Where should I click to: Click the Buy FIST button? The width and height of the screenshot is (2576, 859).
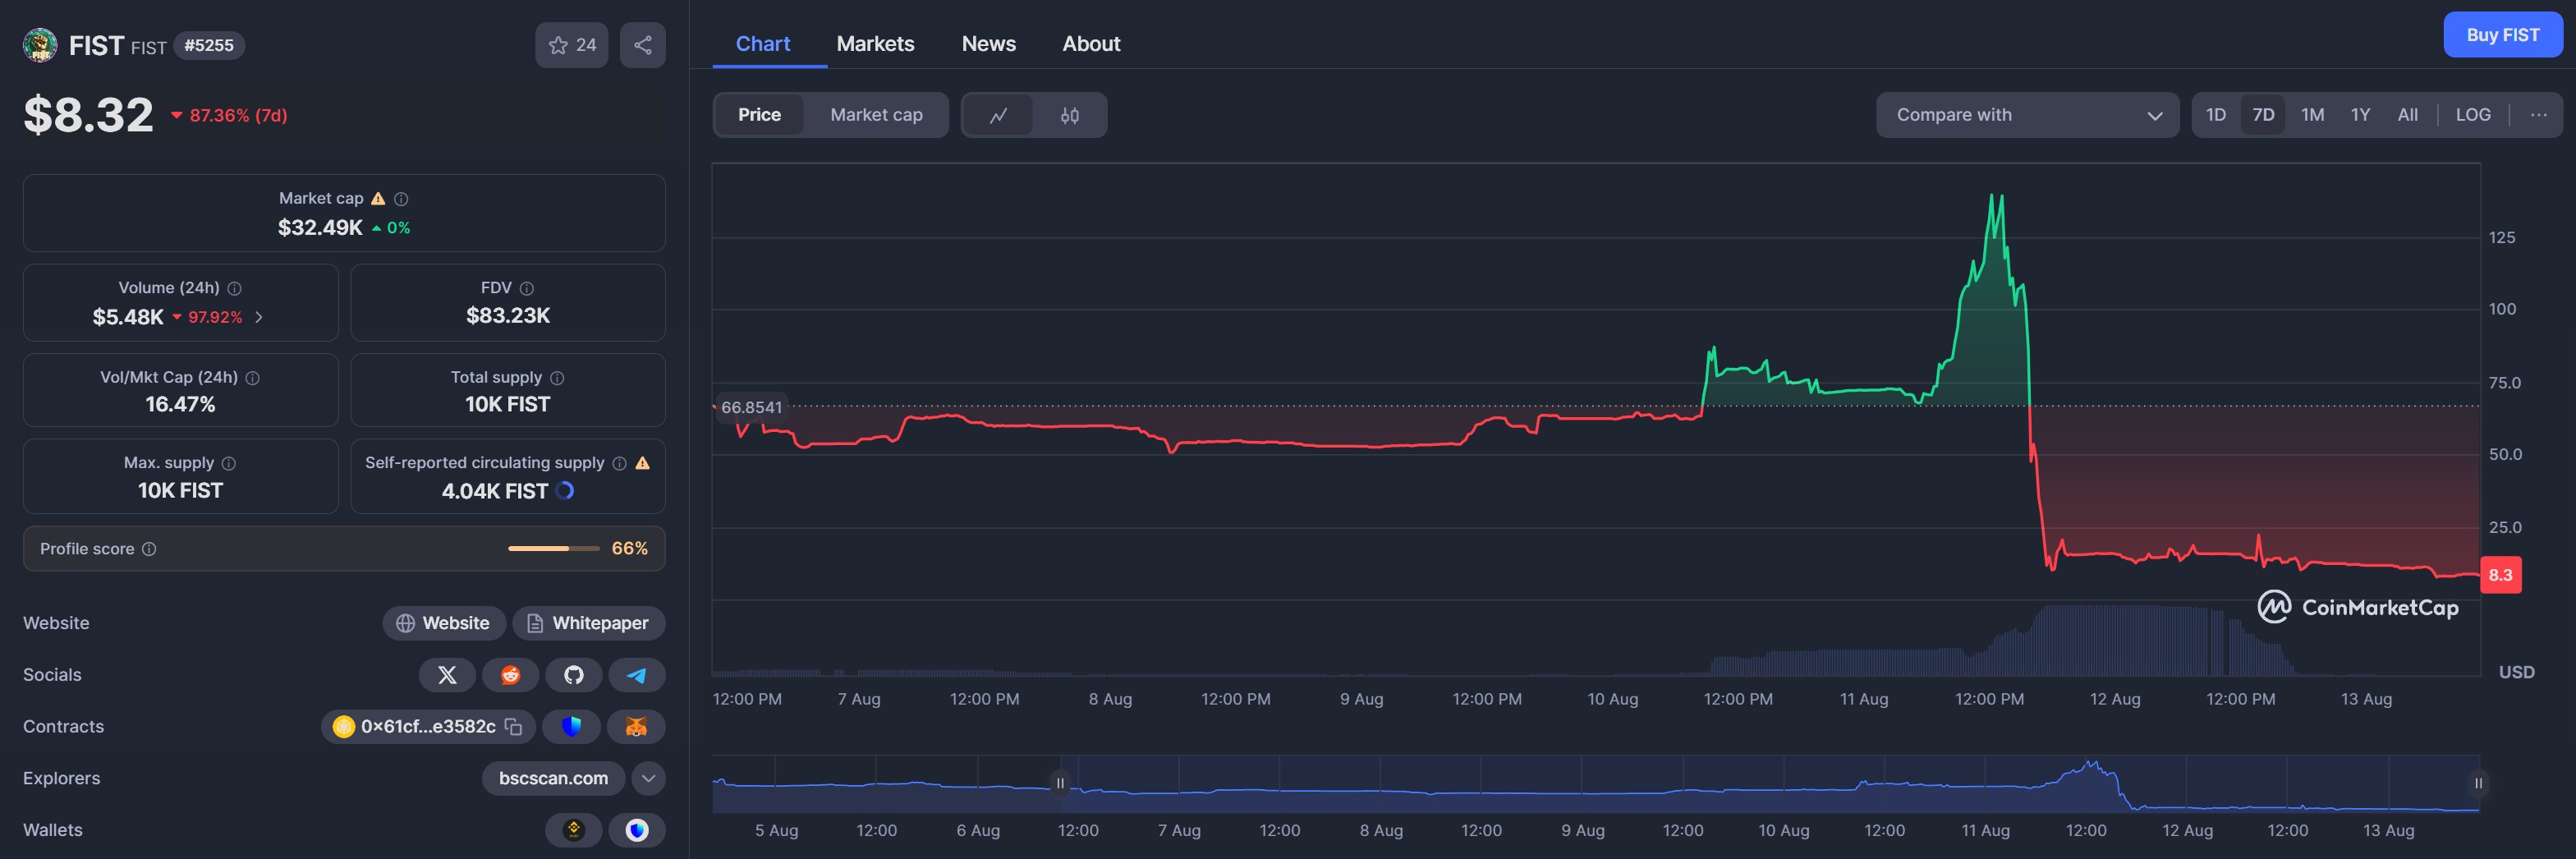click(x=2502, y=35)
